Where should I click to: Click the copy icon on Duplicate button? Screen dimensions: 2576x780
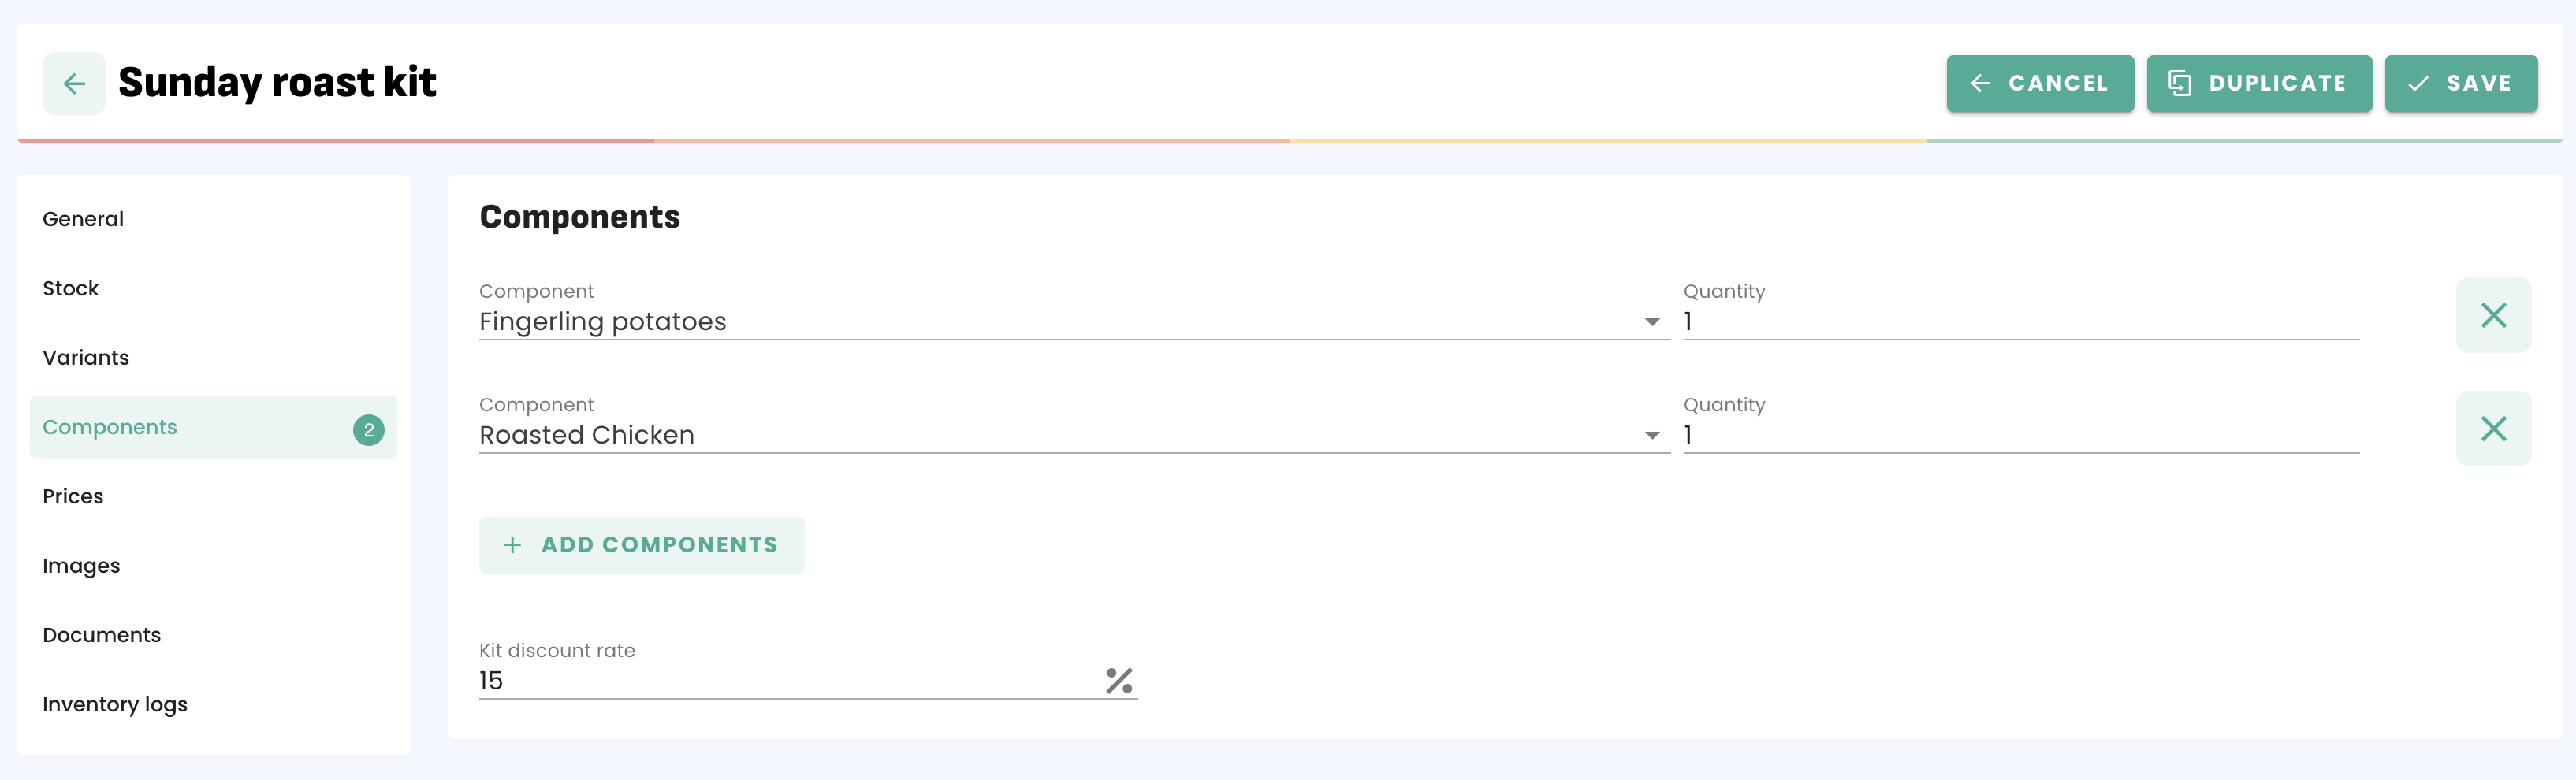2179,84
